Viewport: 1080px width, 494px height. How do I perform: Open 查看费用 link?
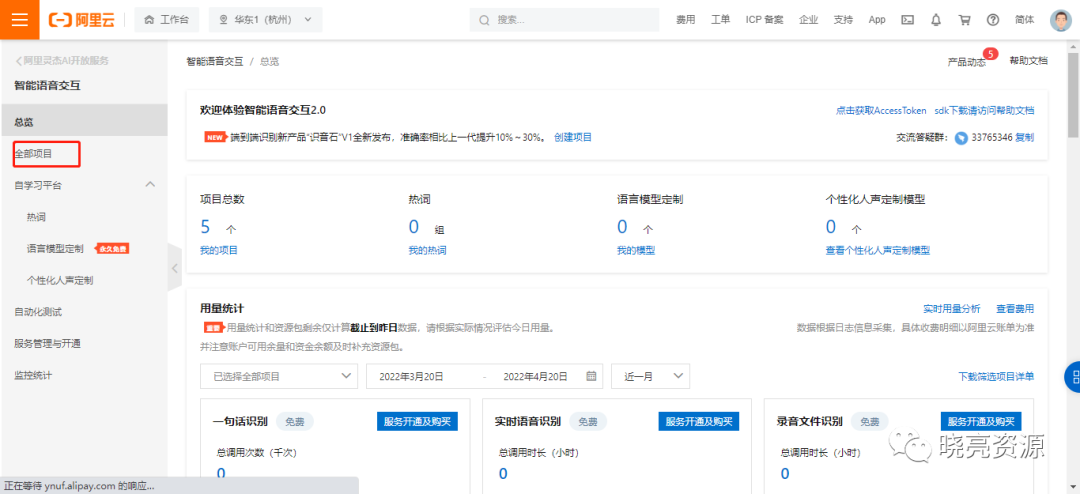point(1015,309)
